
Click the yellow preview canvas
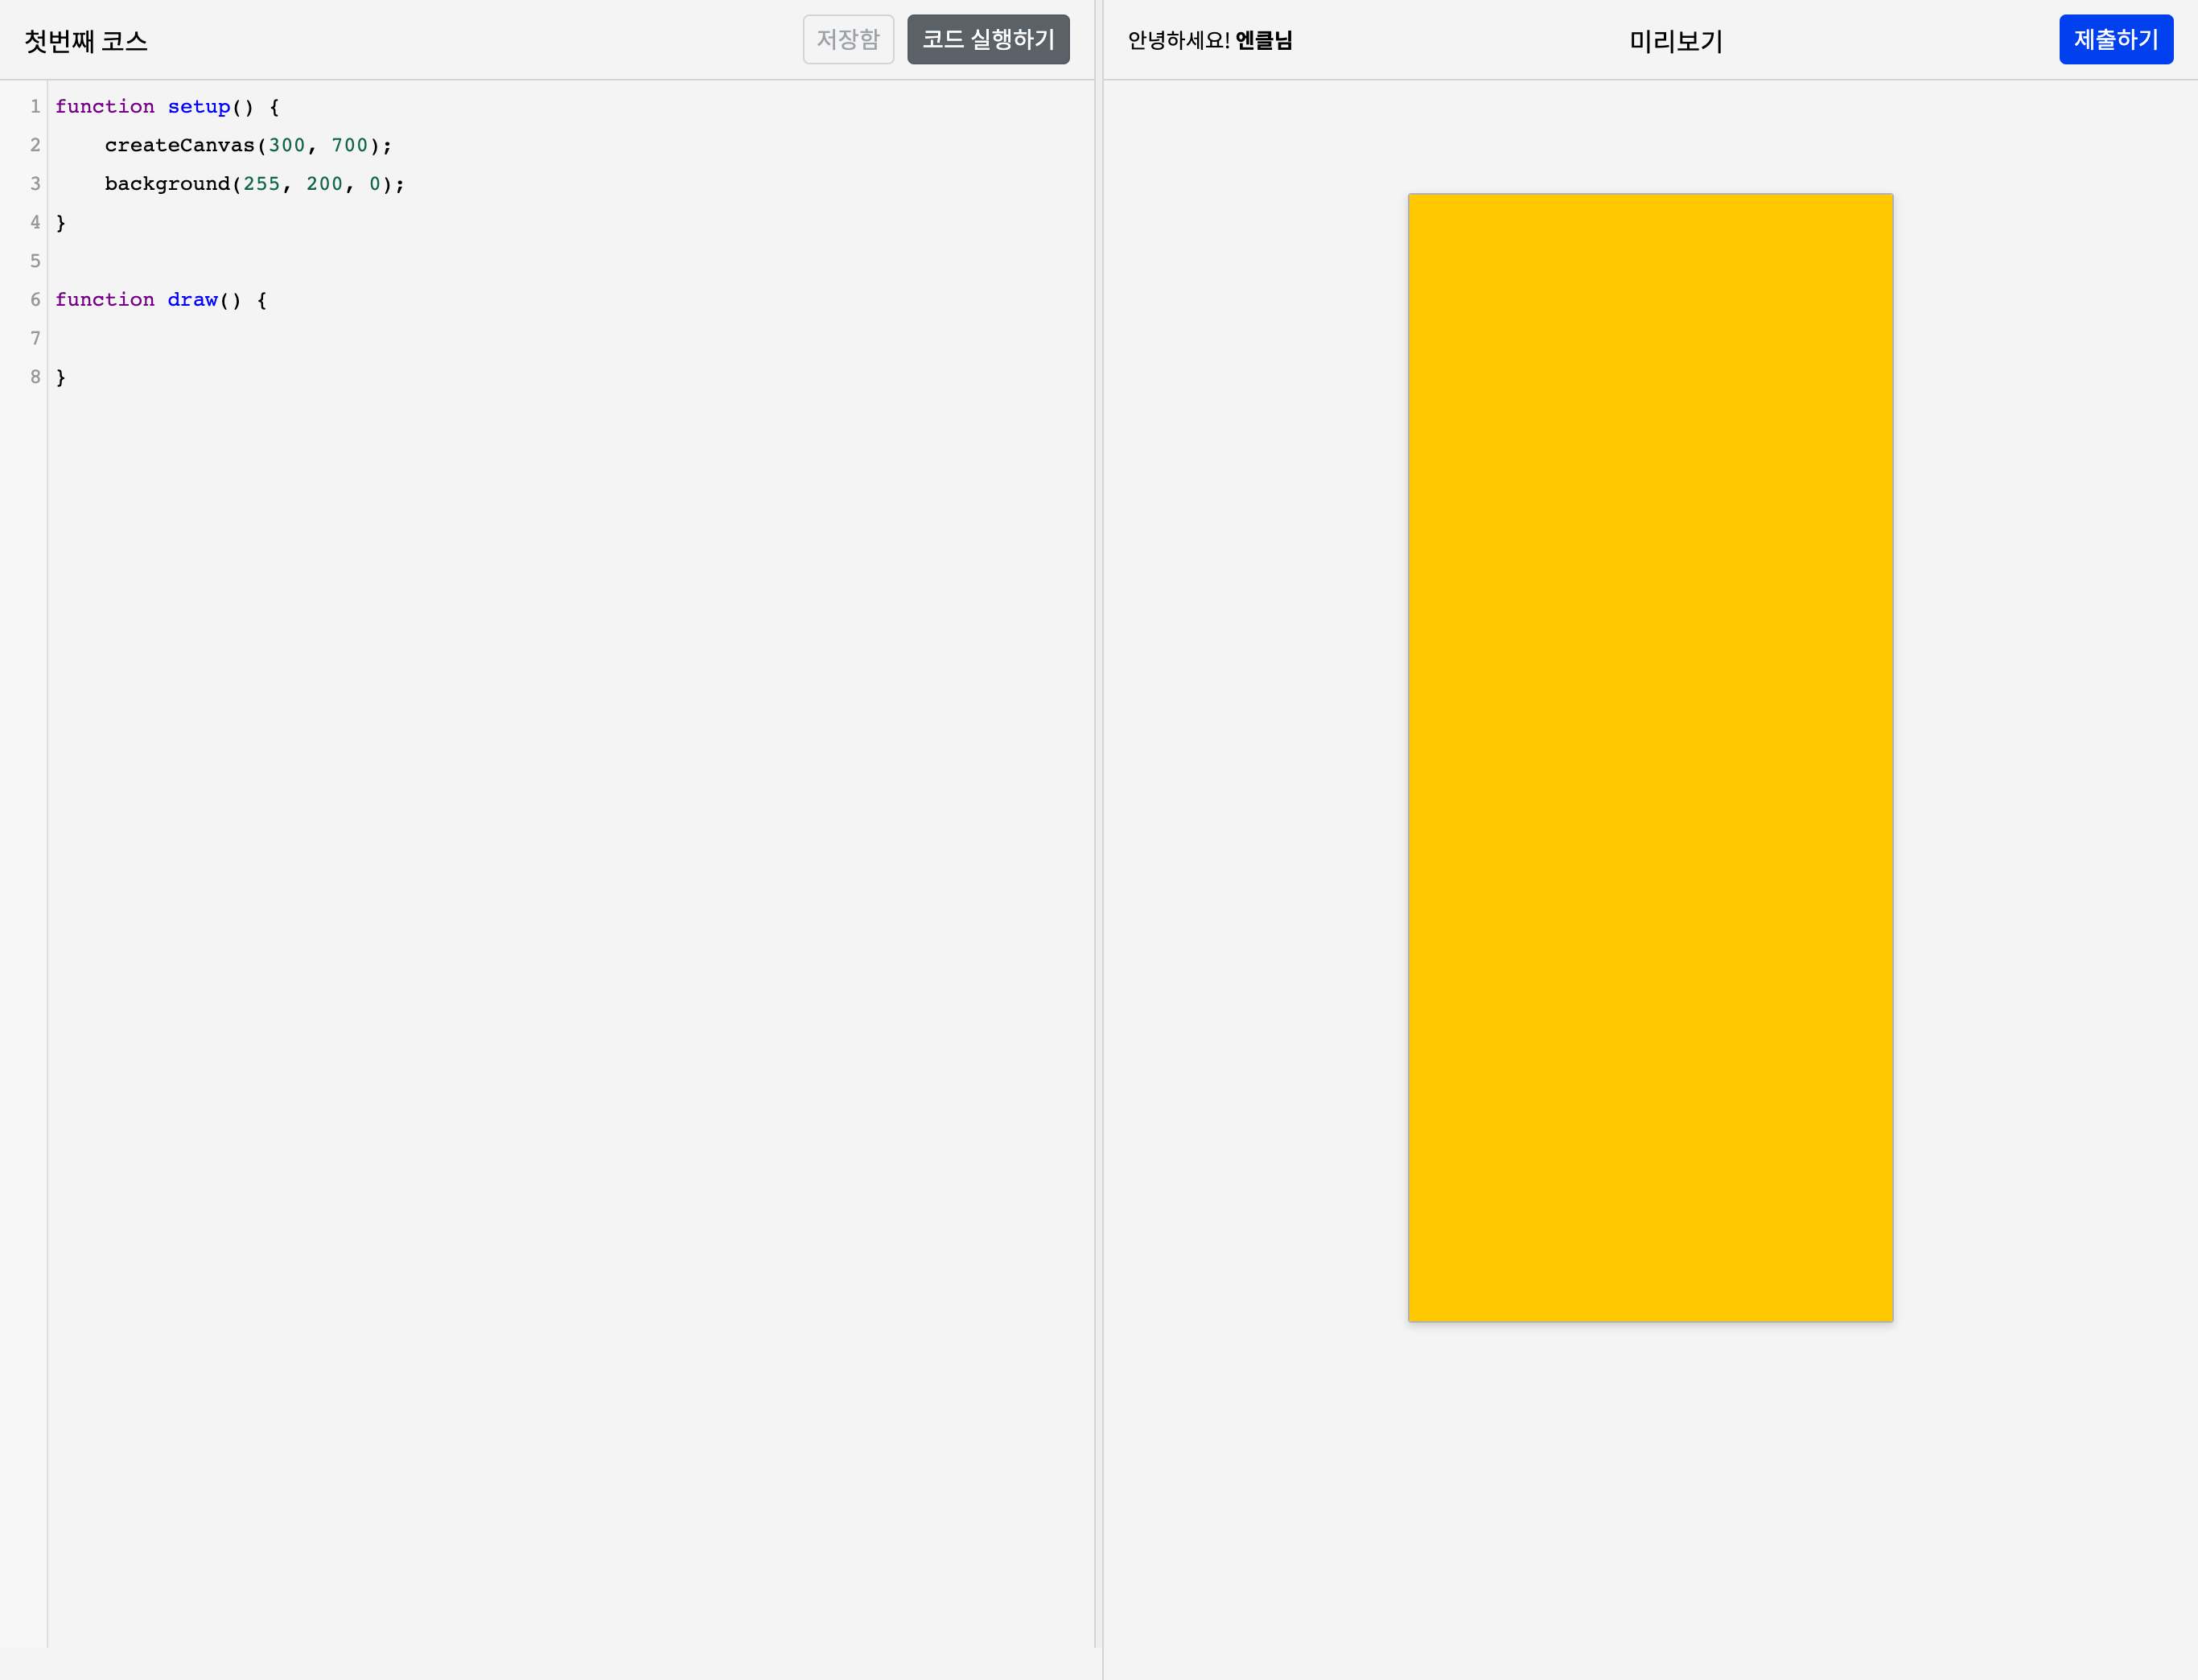click(1649, 757)
